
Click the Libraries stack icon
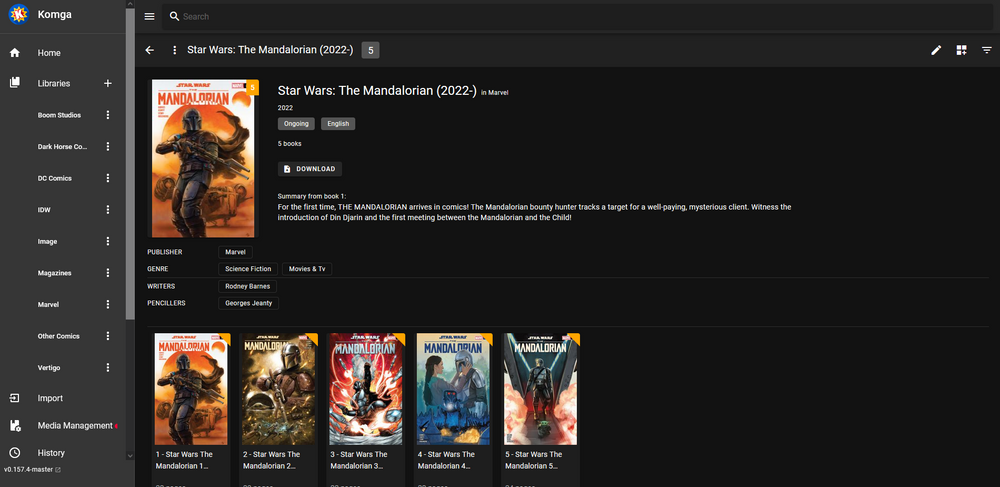[x=15, y=83]
